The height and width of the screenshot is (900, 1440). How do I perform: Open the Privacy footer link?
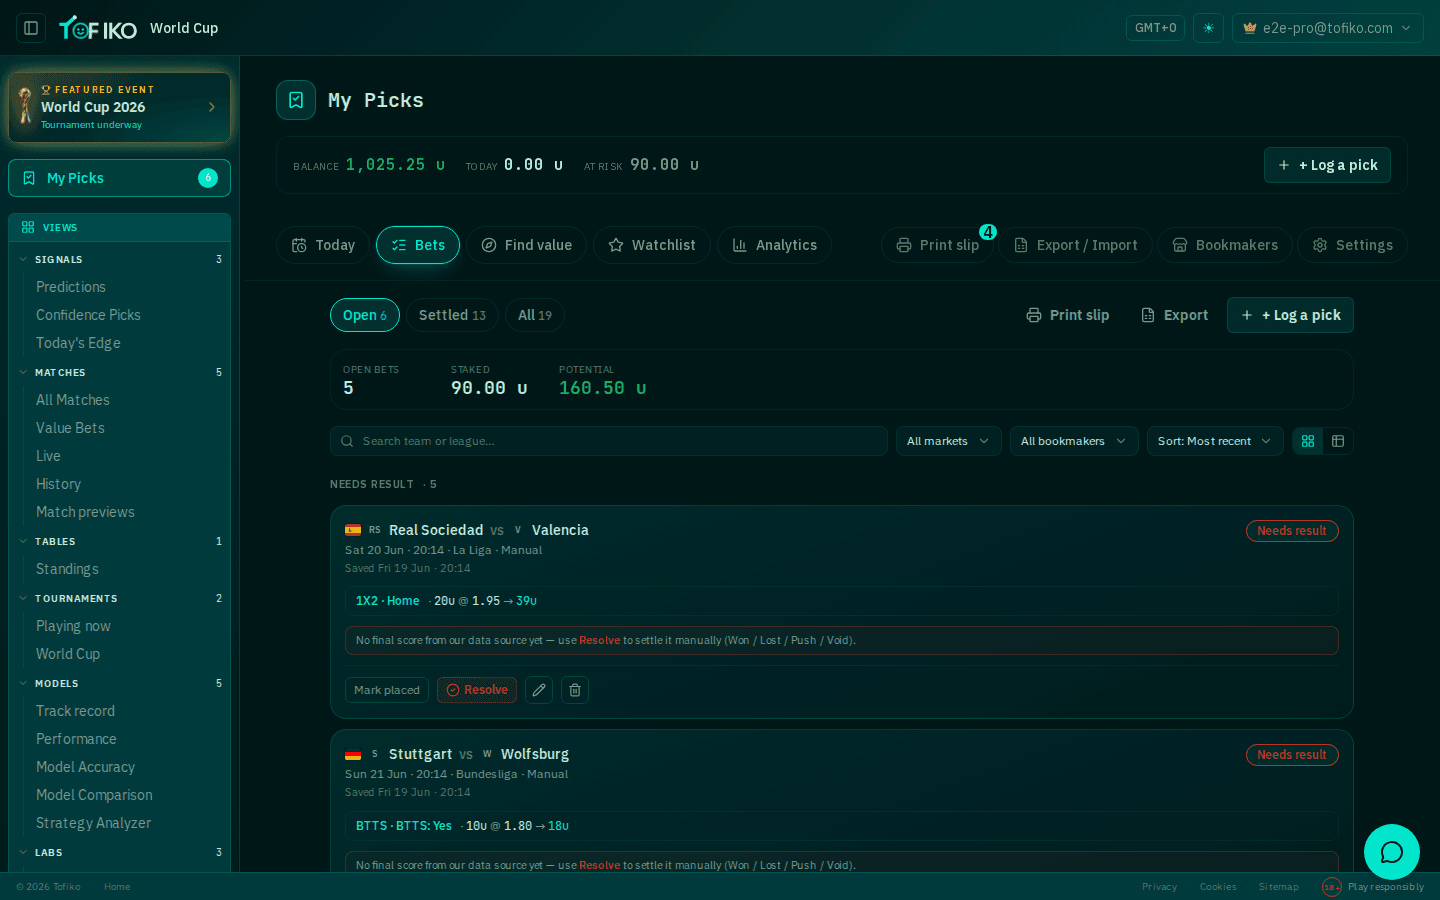click(1159, 887)
